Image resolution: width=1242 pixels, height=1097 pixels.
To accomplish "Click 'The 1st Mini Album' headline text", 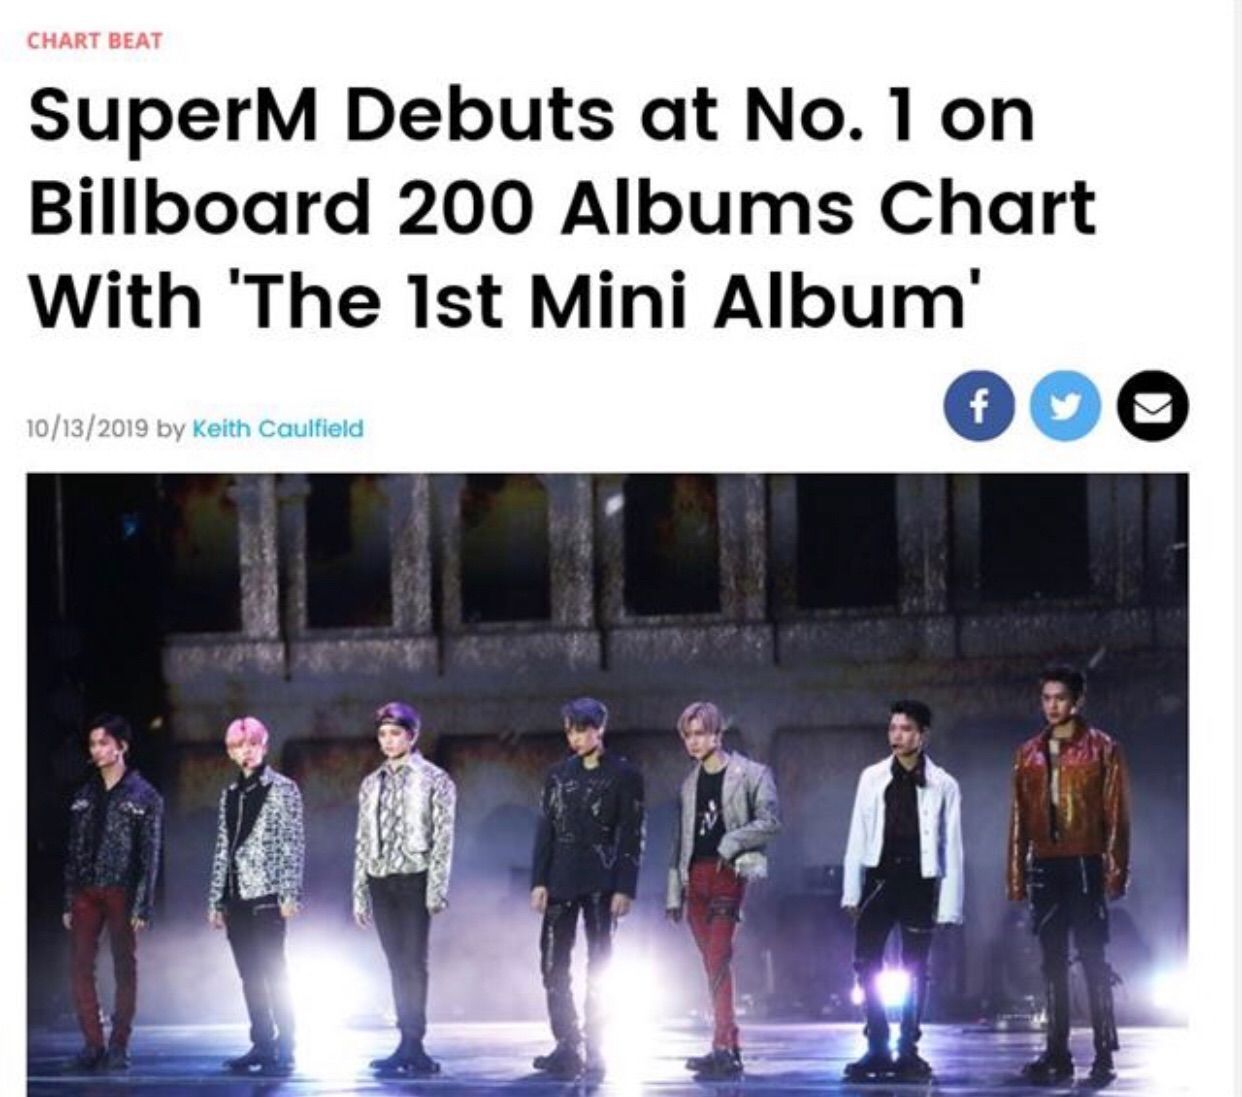I will [600, 295].
